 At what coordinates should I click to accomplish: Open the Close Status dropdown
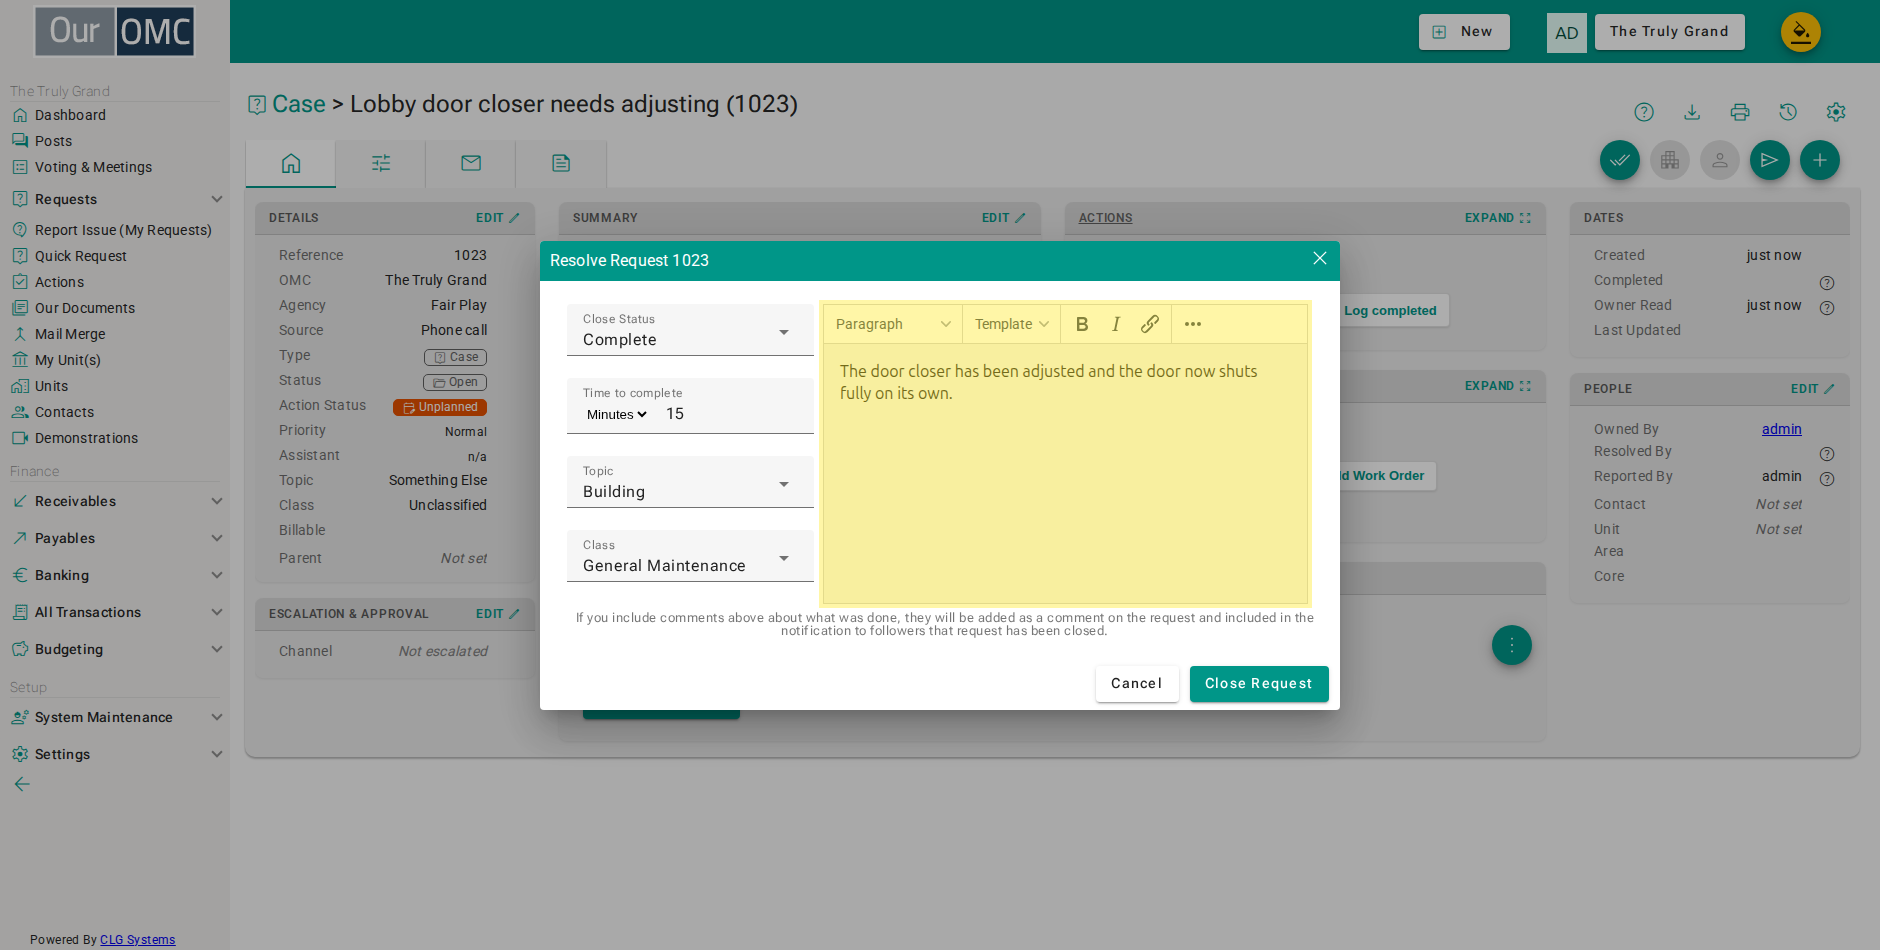point(690,330)
